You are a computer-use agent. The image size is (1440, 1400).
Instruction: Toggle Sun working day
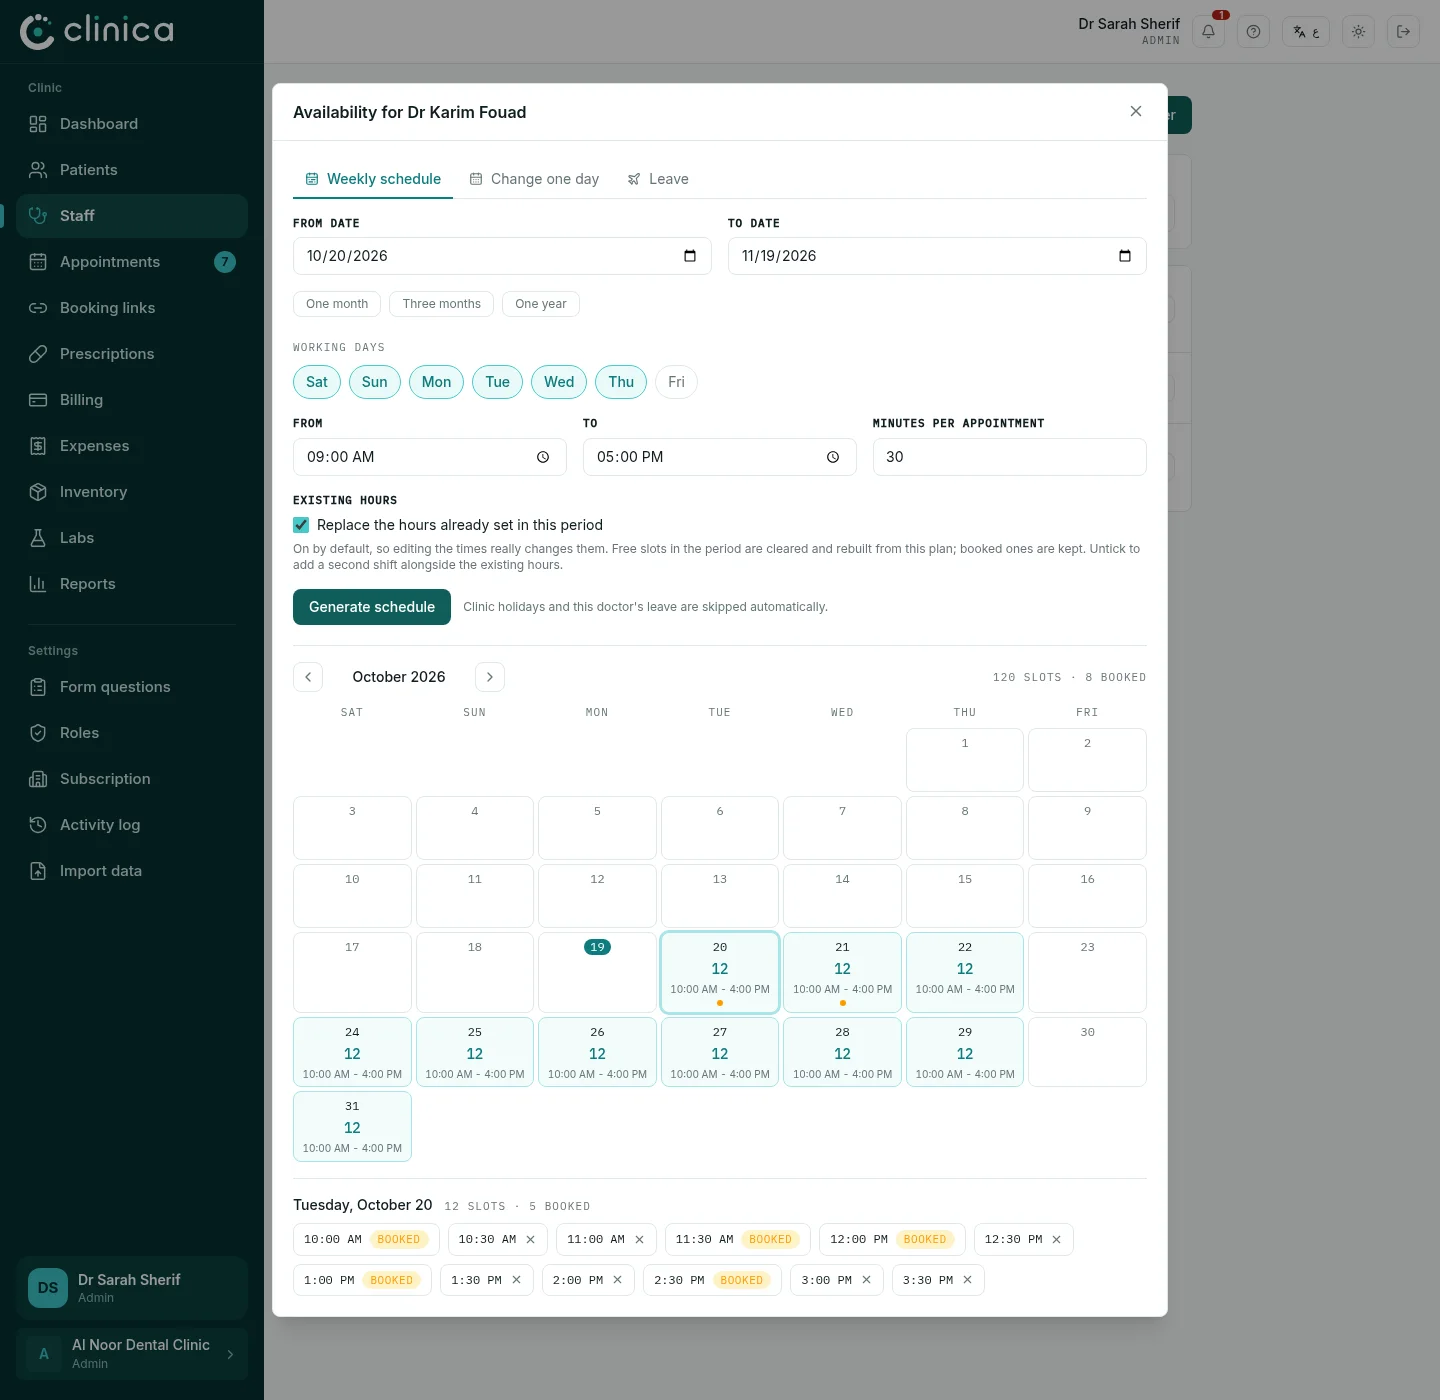coord(375,382)
